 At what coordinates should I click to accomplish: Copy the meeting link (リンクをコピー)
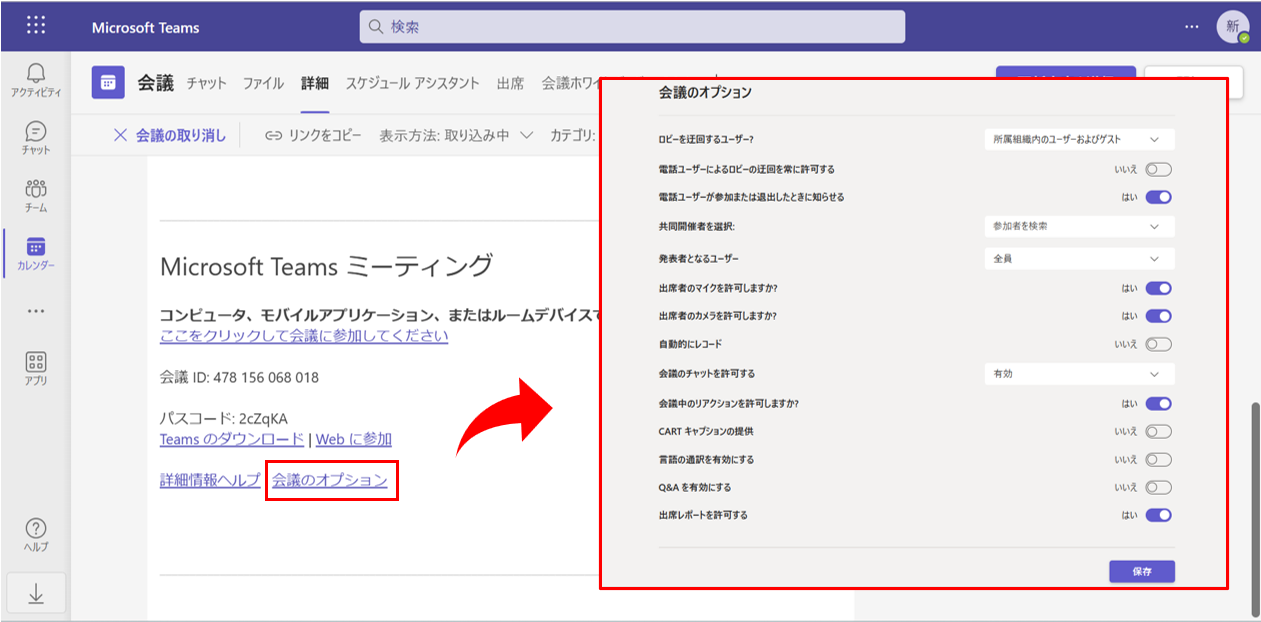[x=313, y=135]
